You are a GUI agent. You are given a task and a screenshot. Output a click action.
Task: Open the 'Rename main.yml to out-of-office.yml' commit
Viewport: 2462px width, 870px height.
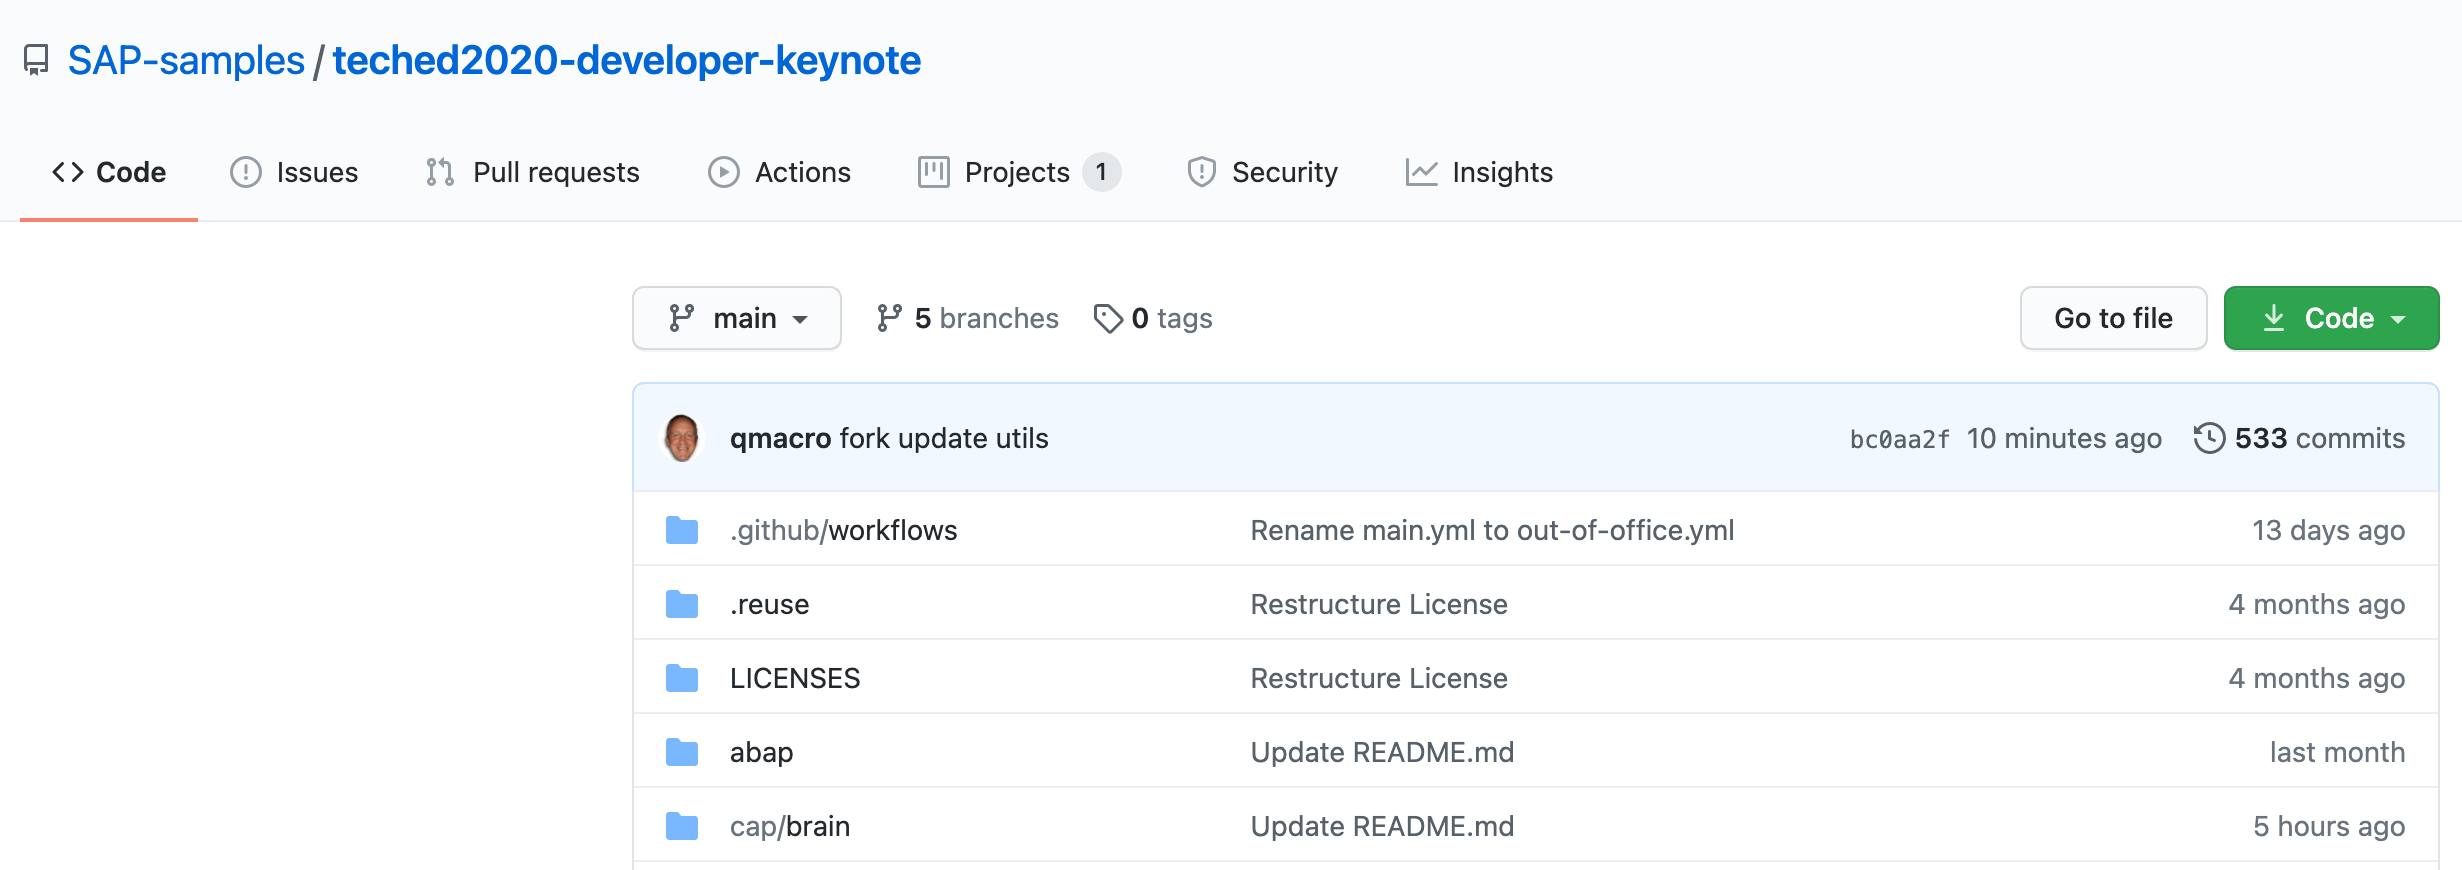click(x=1492, y=530)
